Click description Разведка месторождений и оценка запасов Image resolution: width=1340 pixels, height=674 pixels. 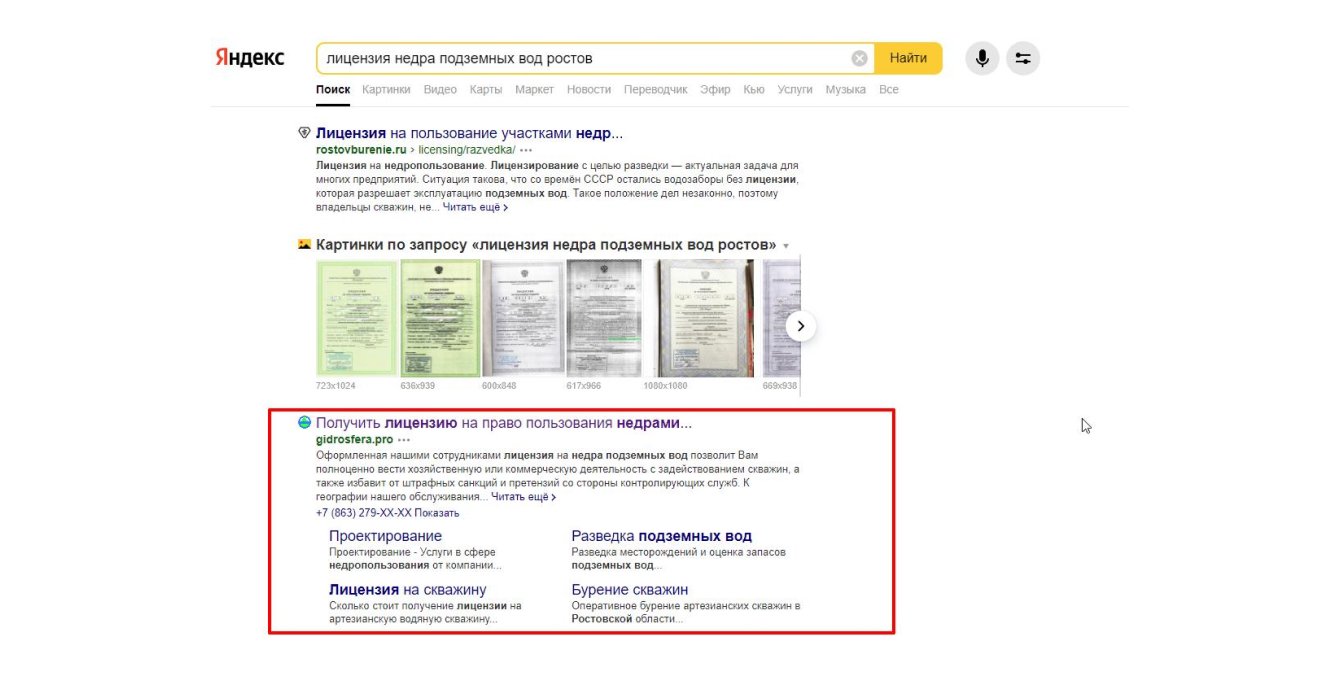coord(679,558)
